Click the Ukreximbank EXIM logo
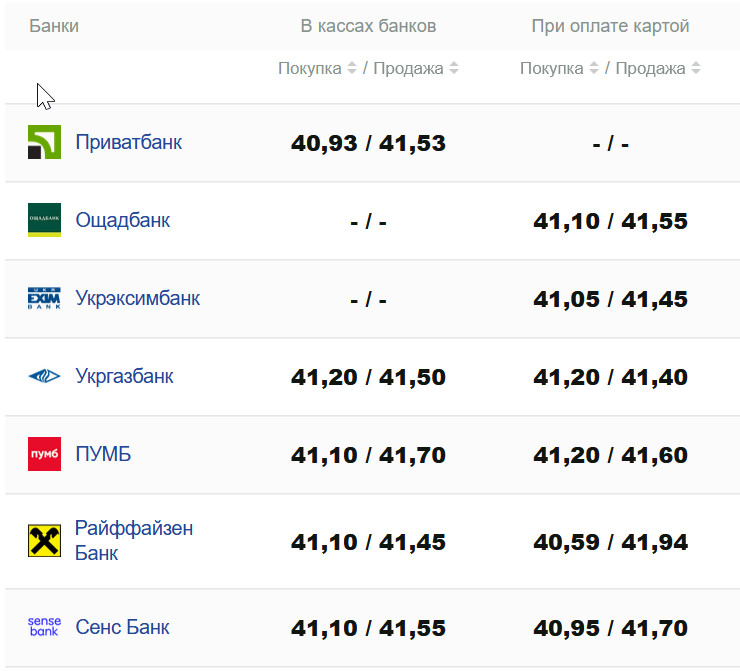 [44, 298]
